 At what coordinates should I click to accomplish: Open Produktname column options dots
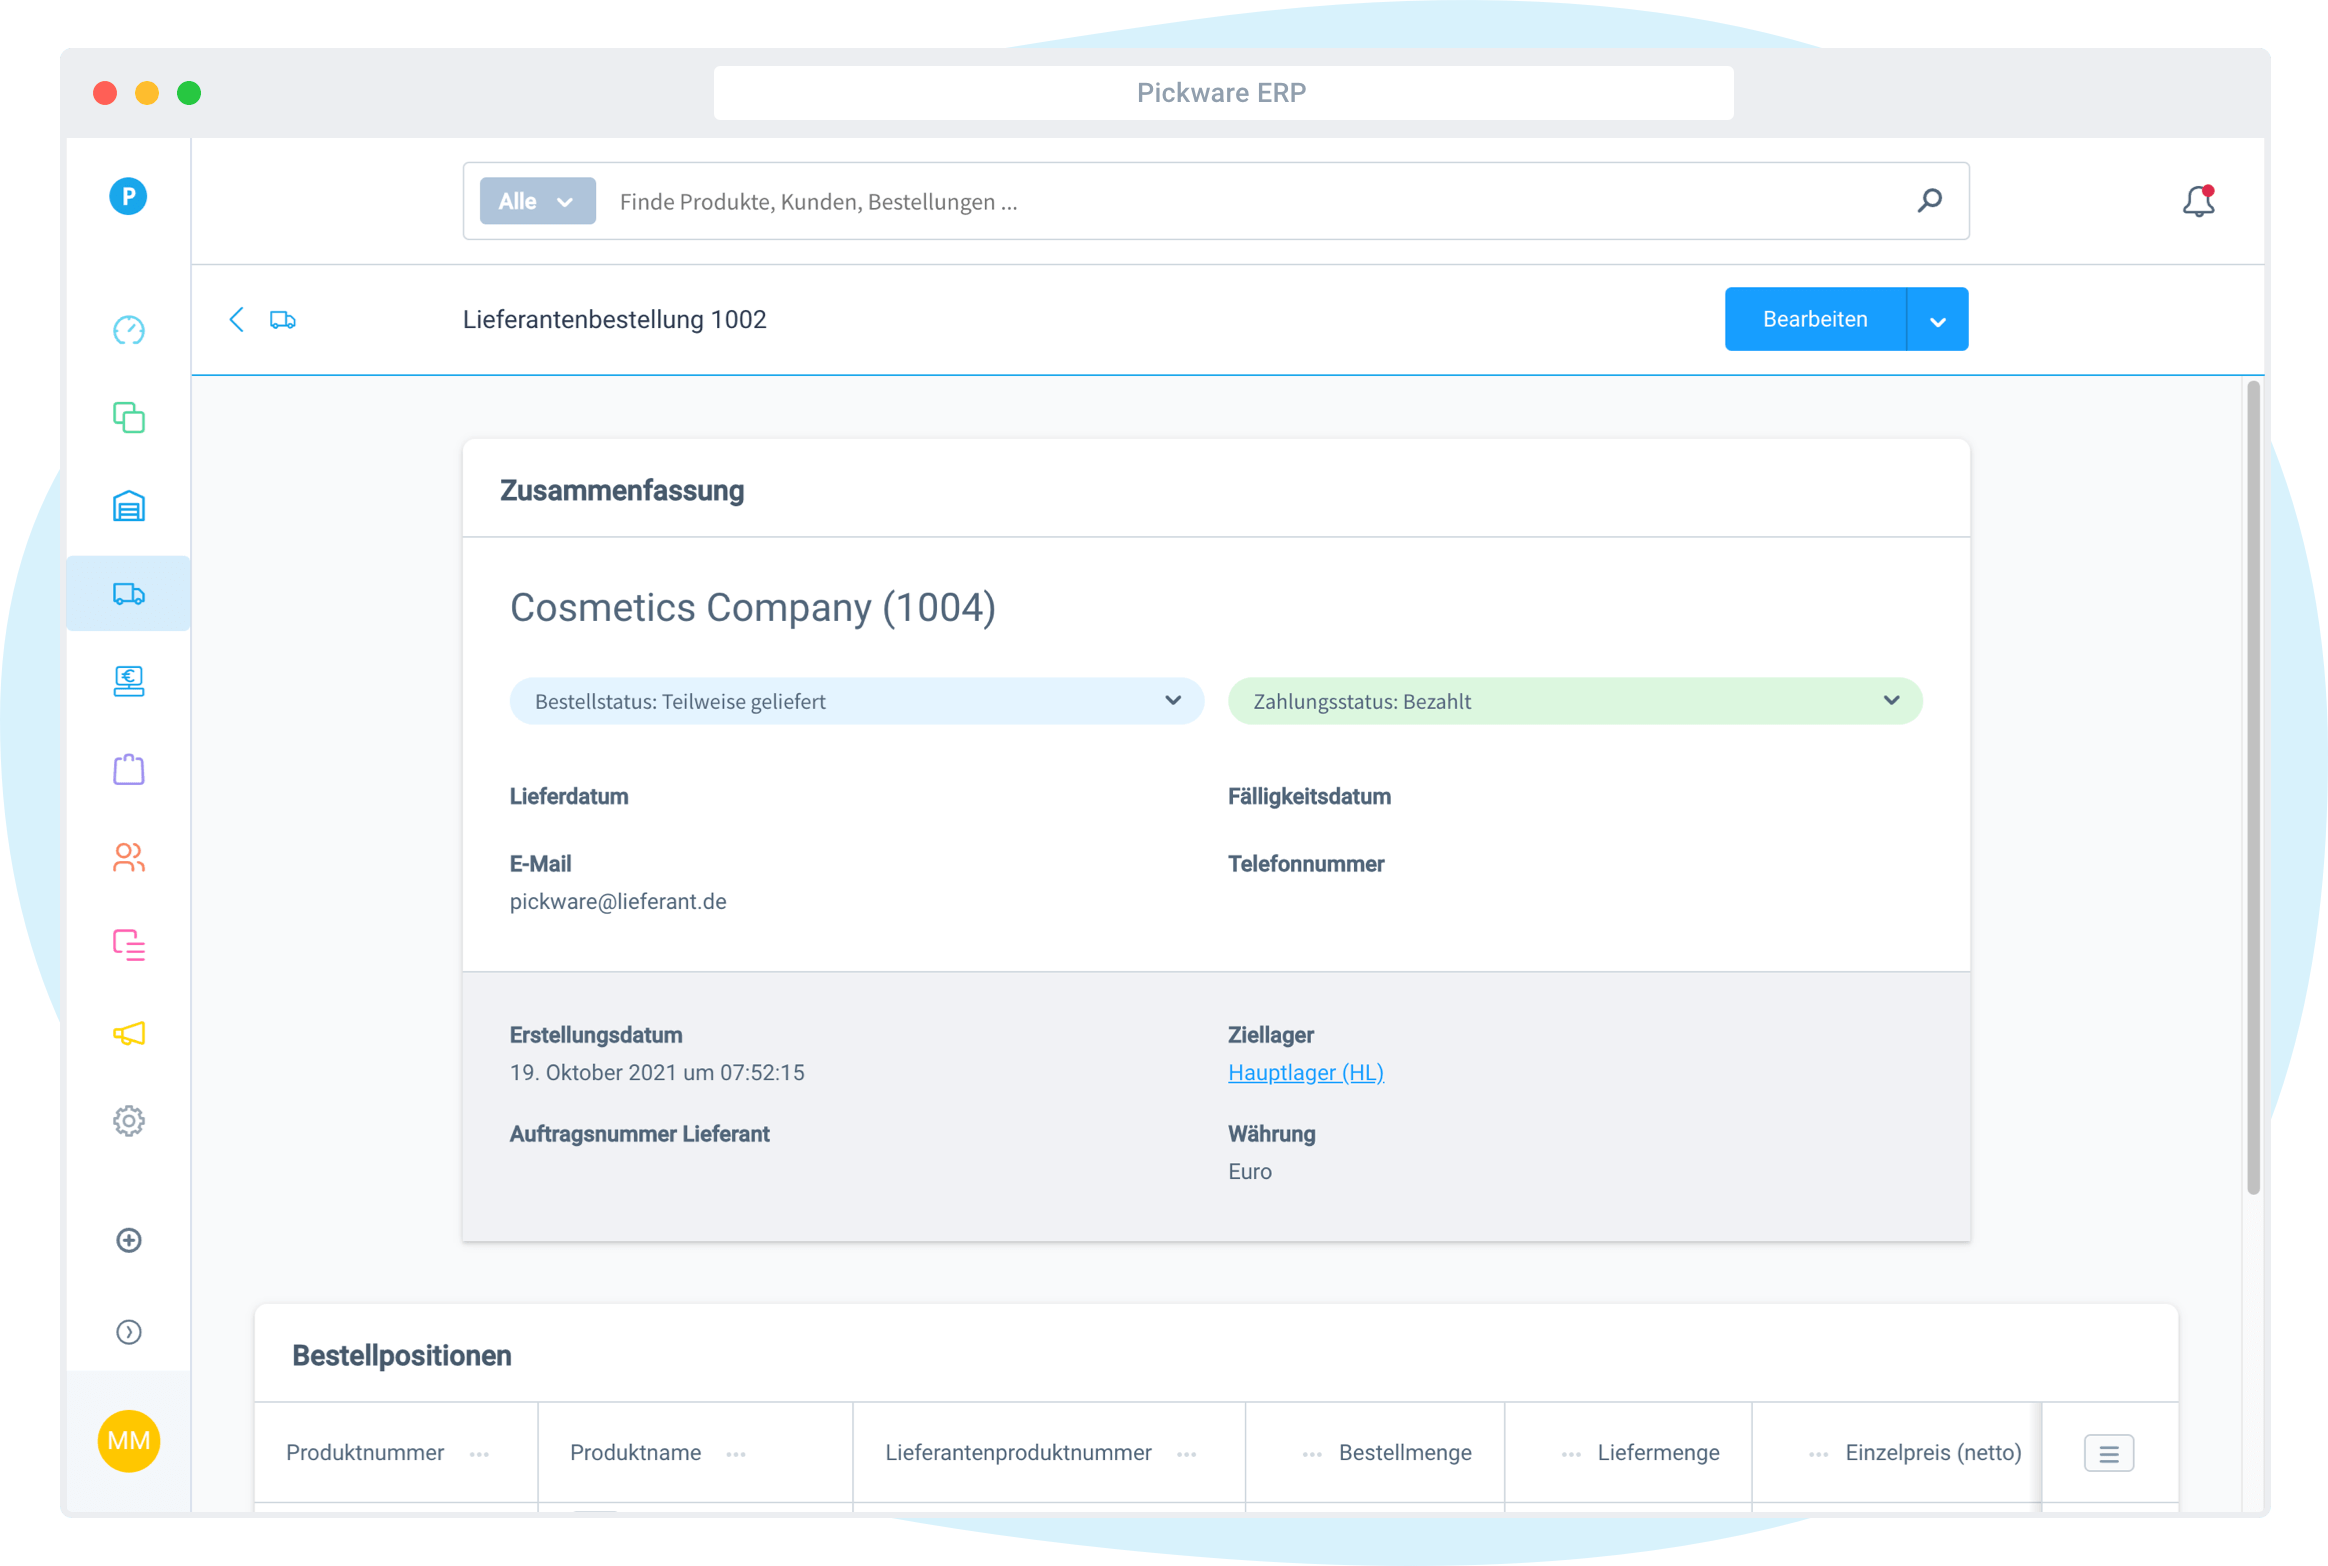tap(736, 1454)
